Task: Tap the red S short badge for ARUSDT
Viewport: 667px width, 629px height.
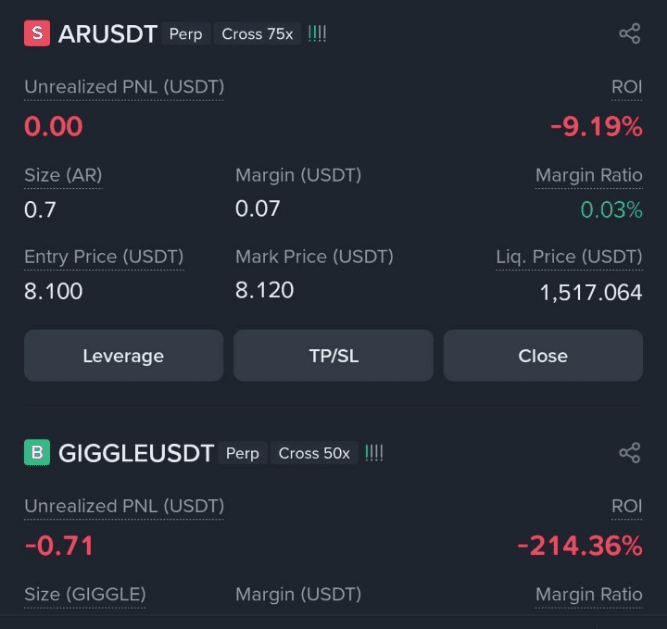Action: click(x=37, y=33)
